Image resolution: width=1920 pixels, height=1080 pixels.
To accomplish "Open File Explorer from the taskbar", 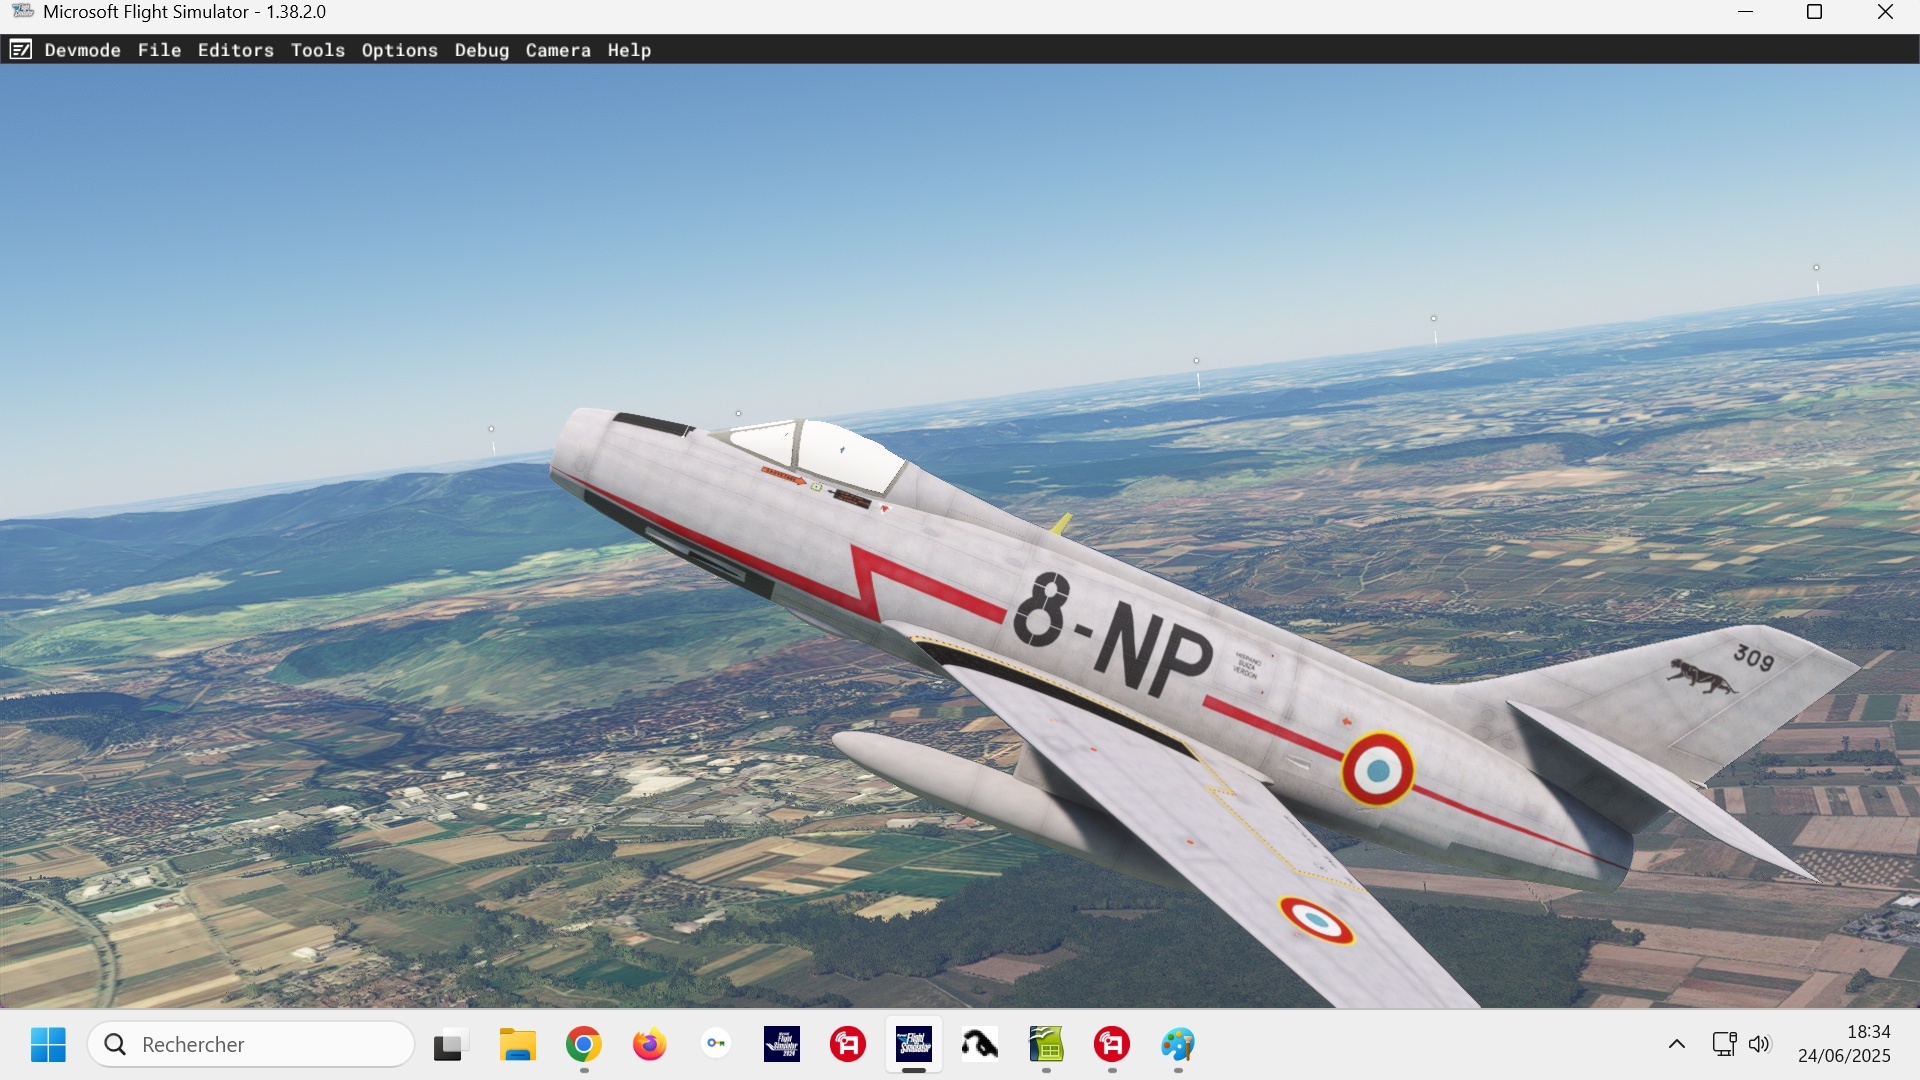I will coord(517,1045).
